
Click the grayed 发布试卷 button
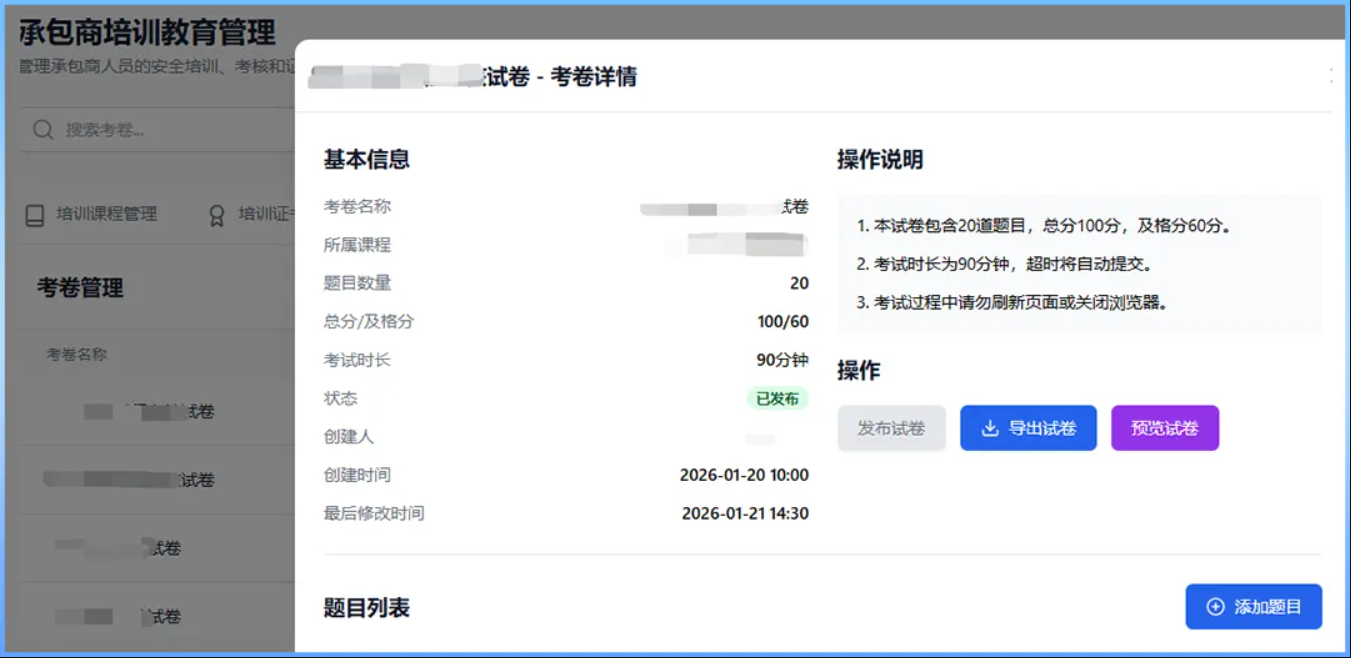pyautogui.click(x=891, y=427)
